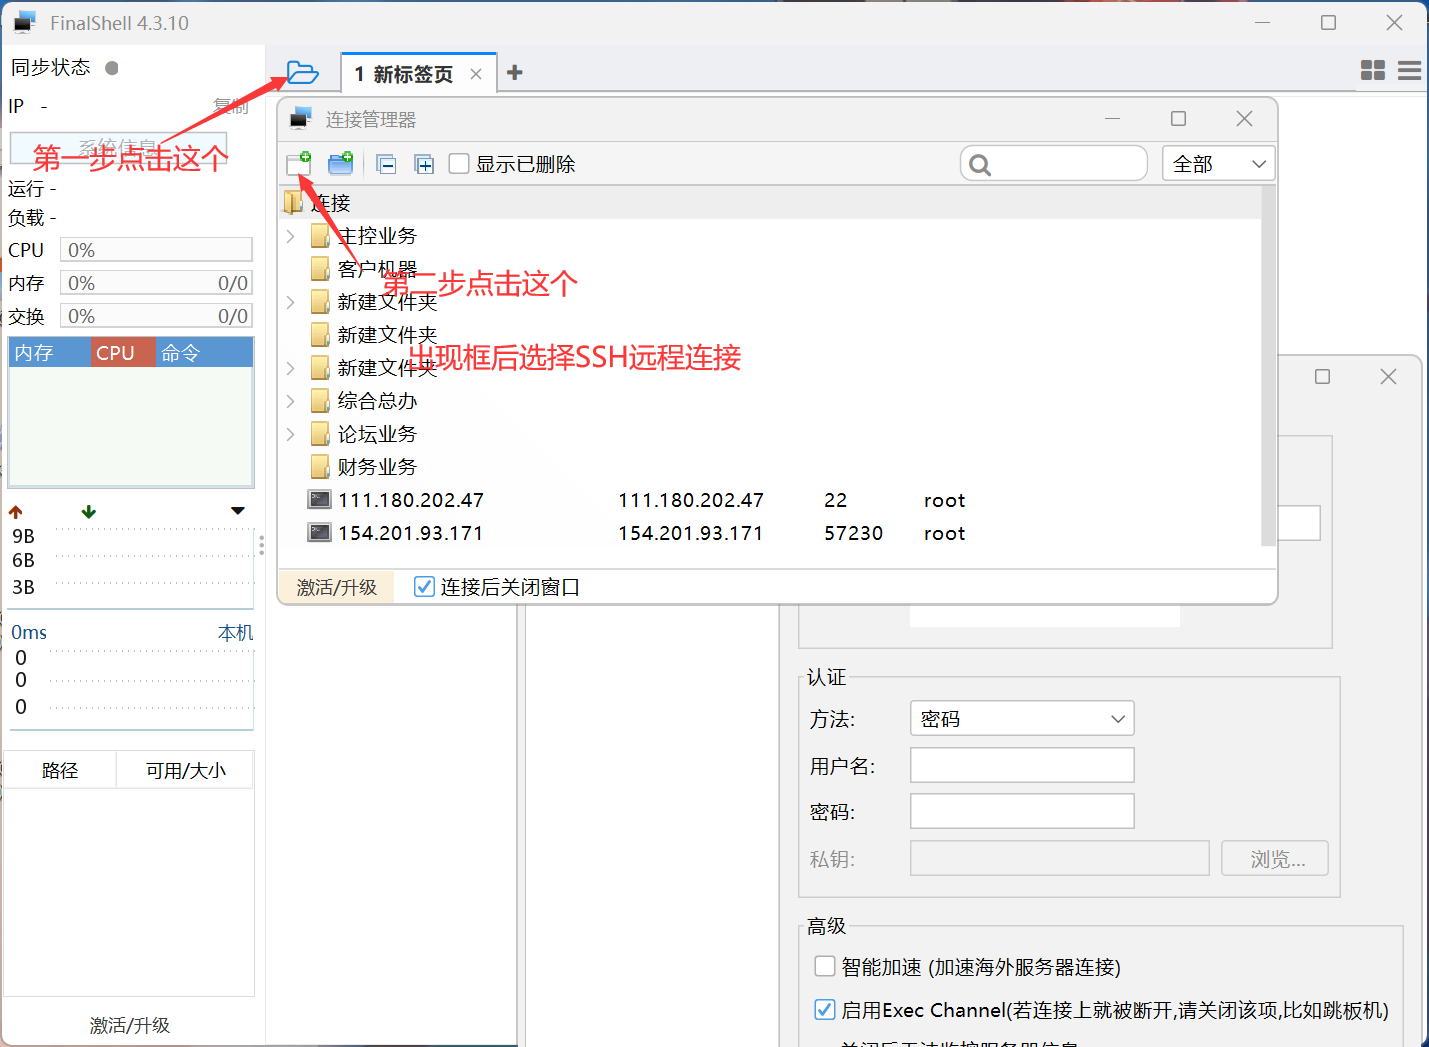
Task: Switch to CPU process tab
Action: (123, 353)
